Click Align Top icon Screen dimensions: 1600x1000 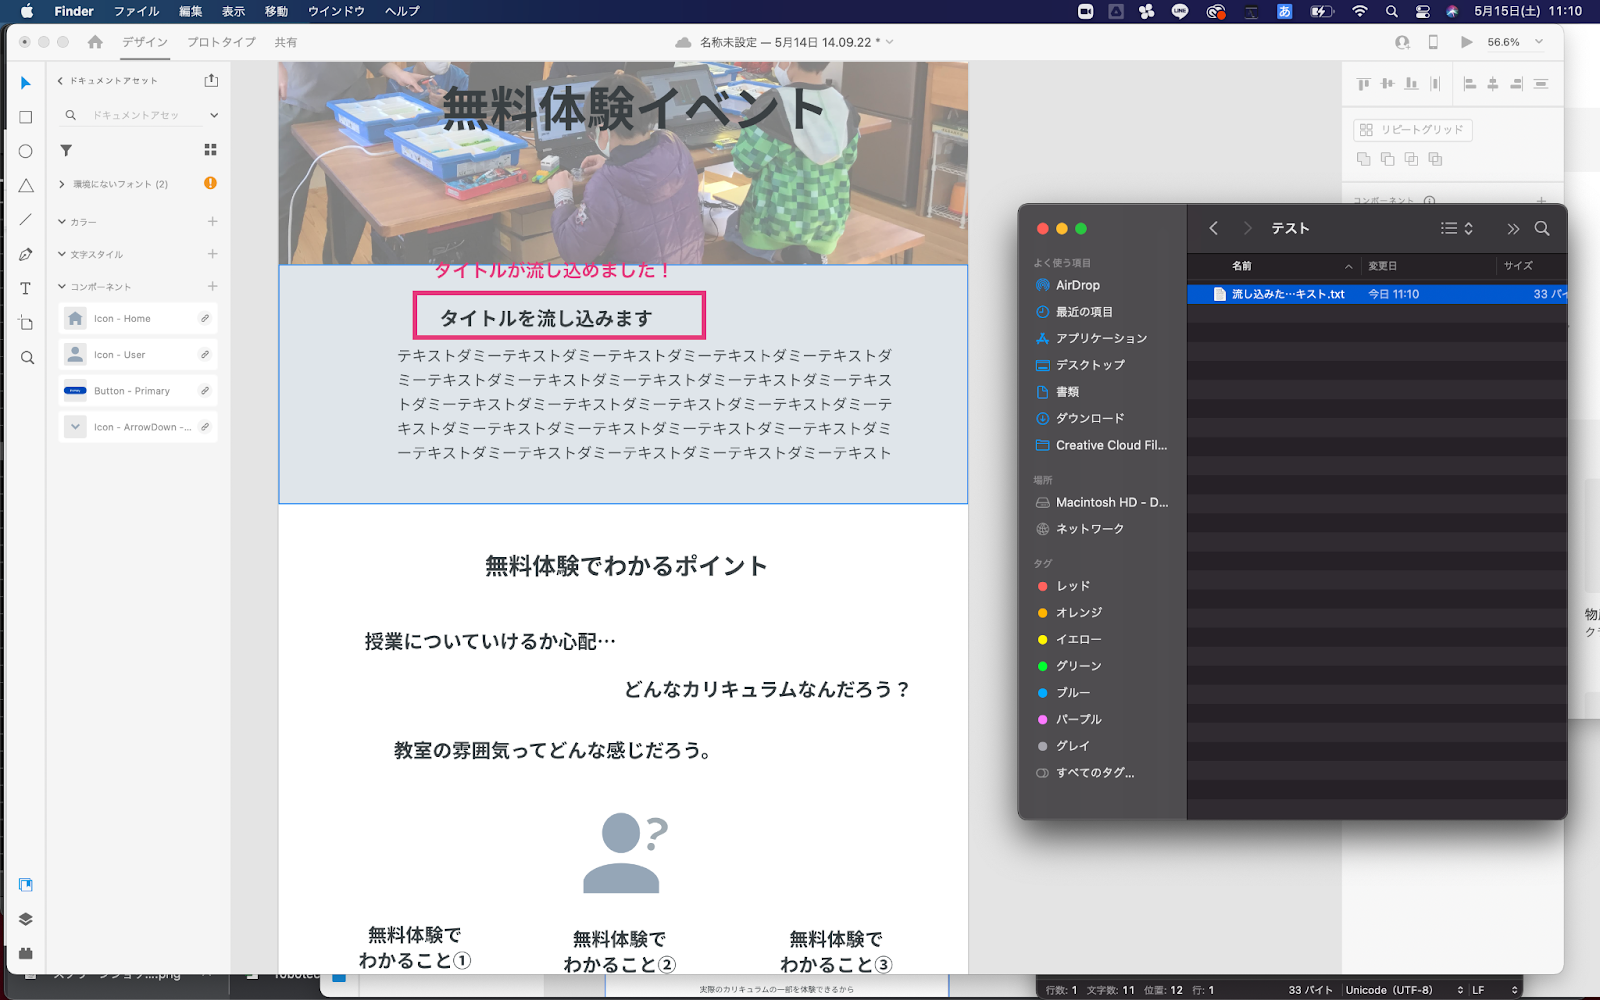coord(1363,84)
